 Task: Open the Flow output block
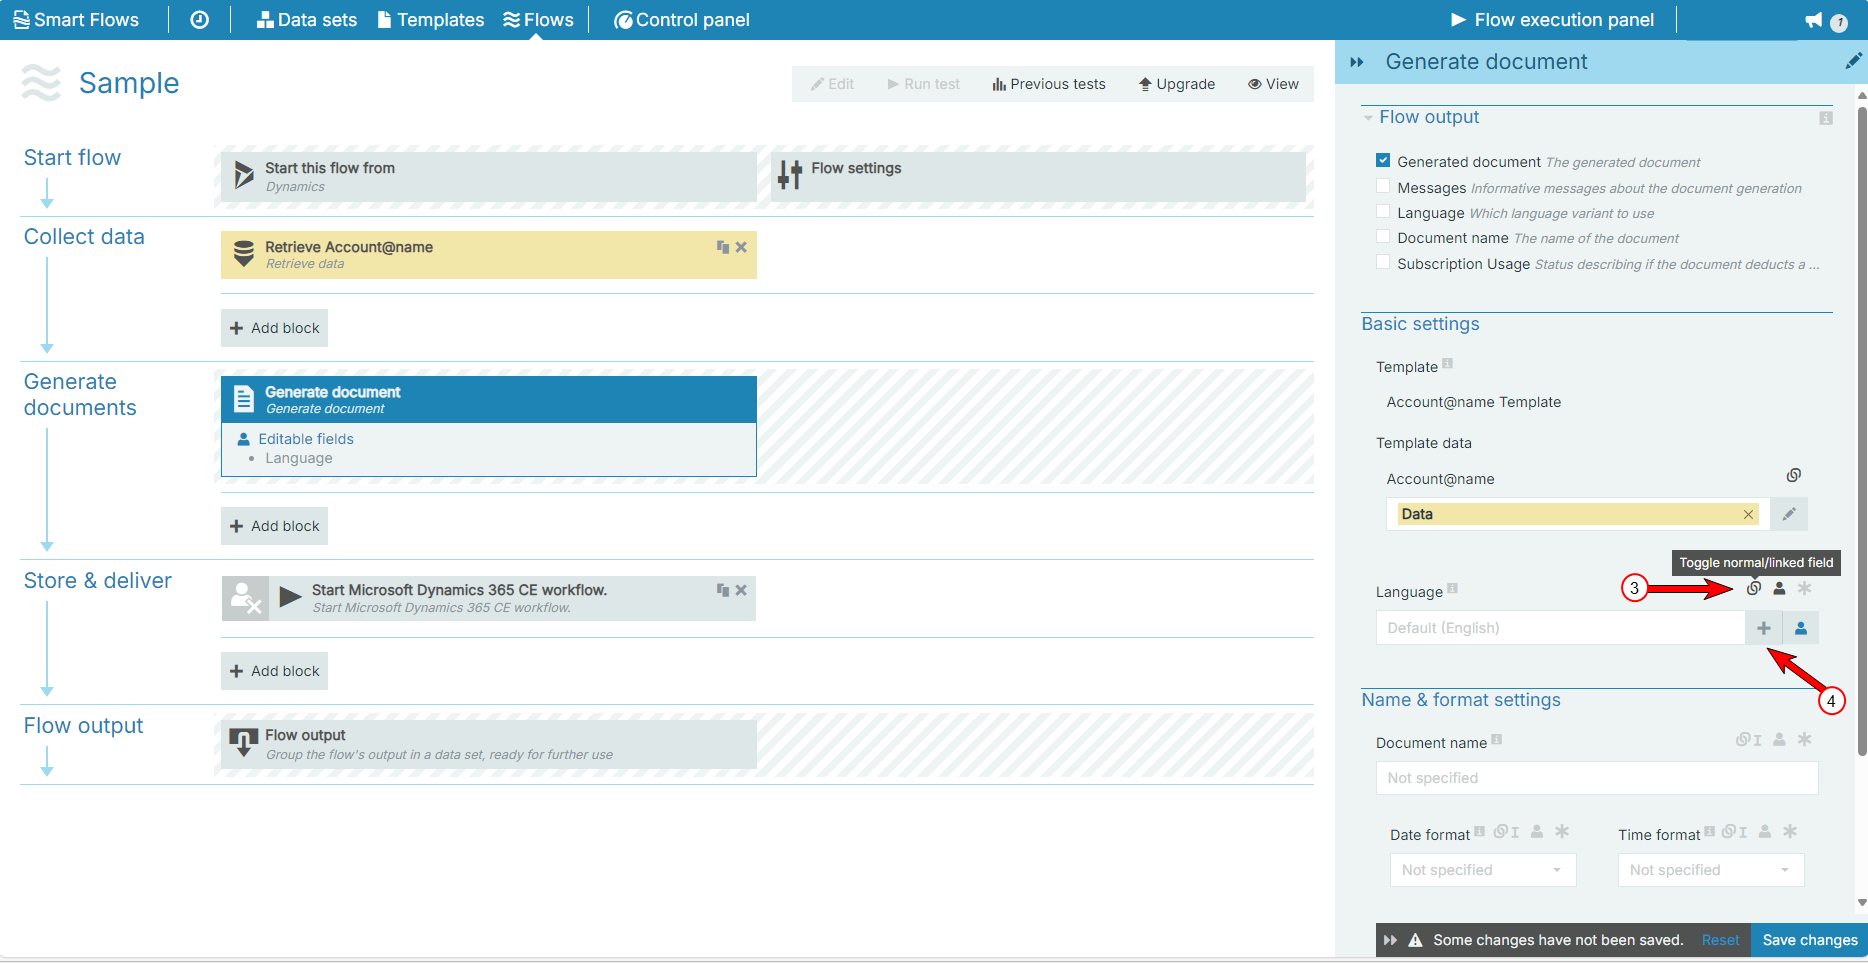click(488, 744)
